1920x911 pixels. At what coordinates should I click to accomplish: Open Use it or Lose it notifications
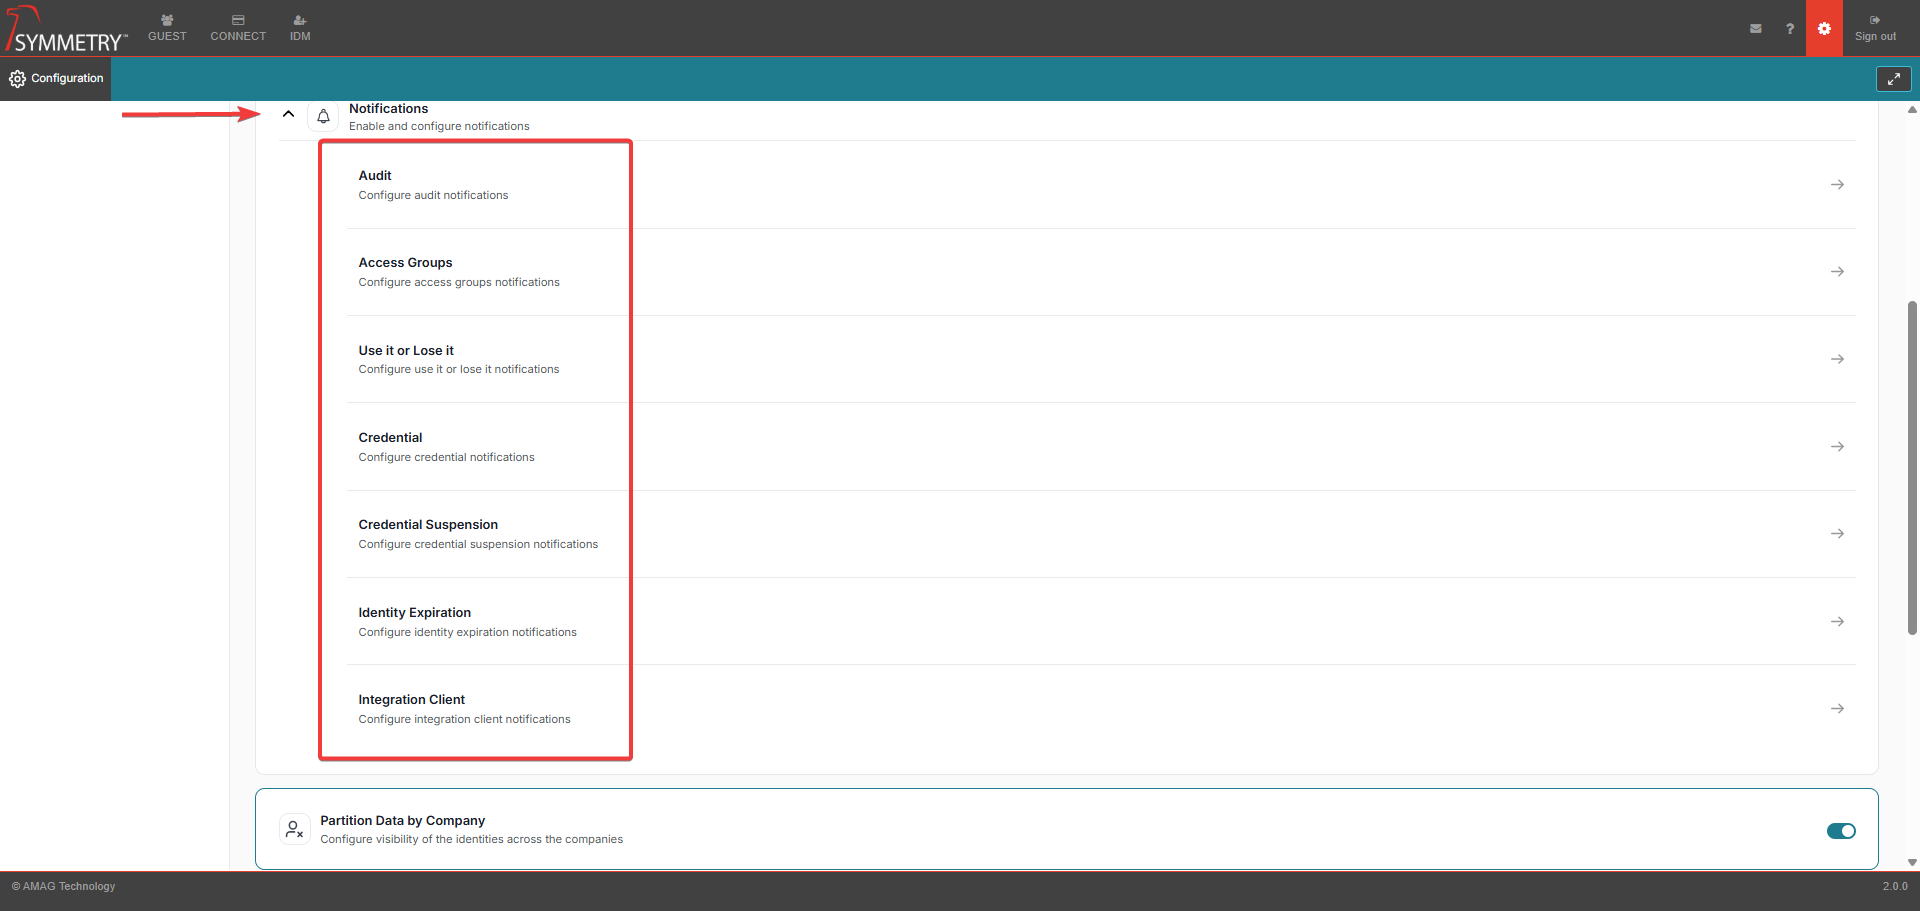point(1837,359)
